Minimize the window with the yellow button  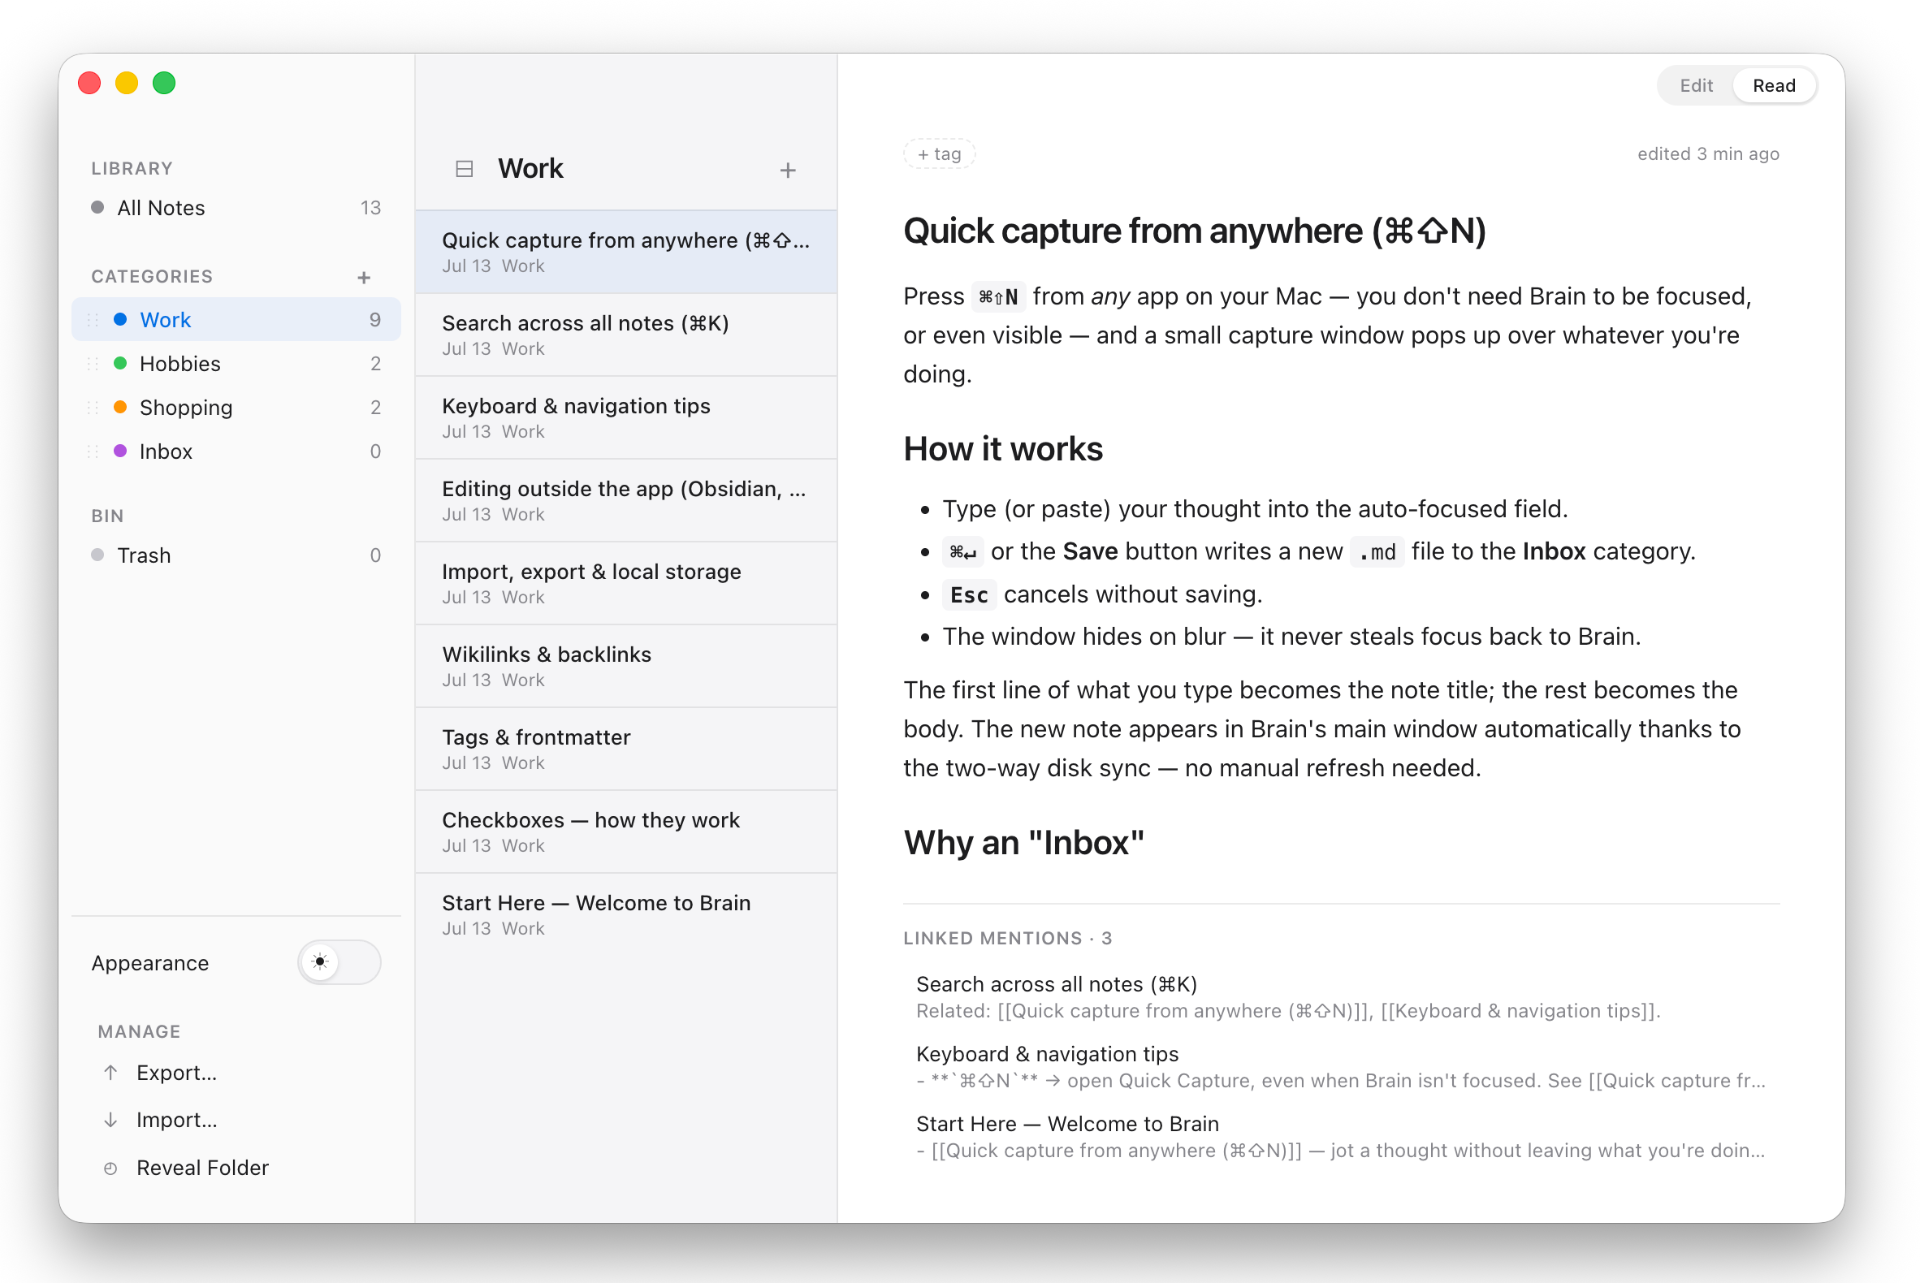click(x=127, y=83)
